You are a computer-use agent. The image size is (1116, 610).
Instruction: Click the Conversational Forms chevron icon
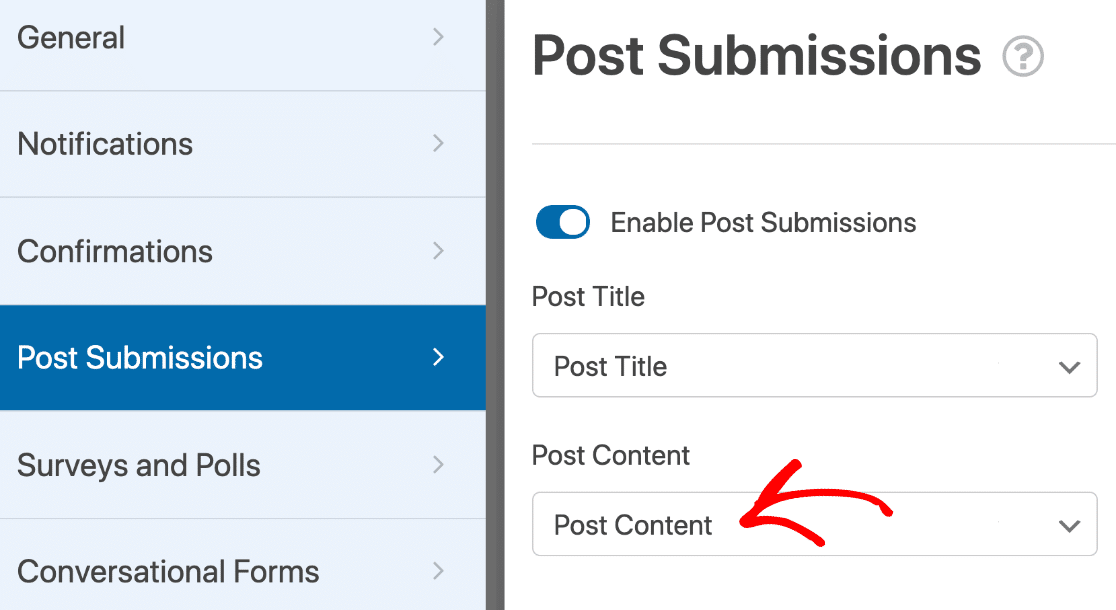(438, 571)
